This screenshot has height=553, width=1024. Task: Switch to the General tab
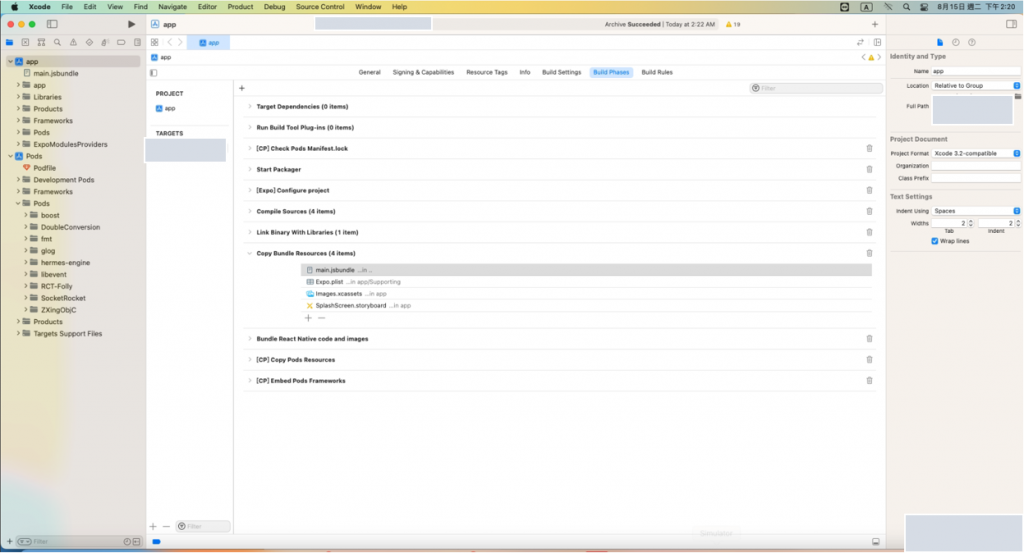(x=369, y=72)
